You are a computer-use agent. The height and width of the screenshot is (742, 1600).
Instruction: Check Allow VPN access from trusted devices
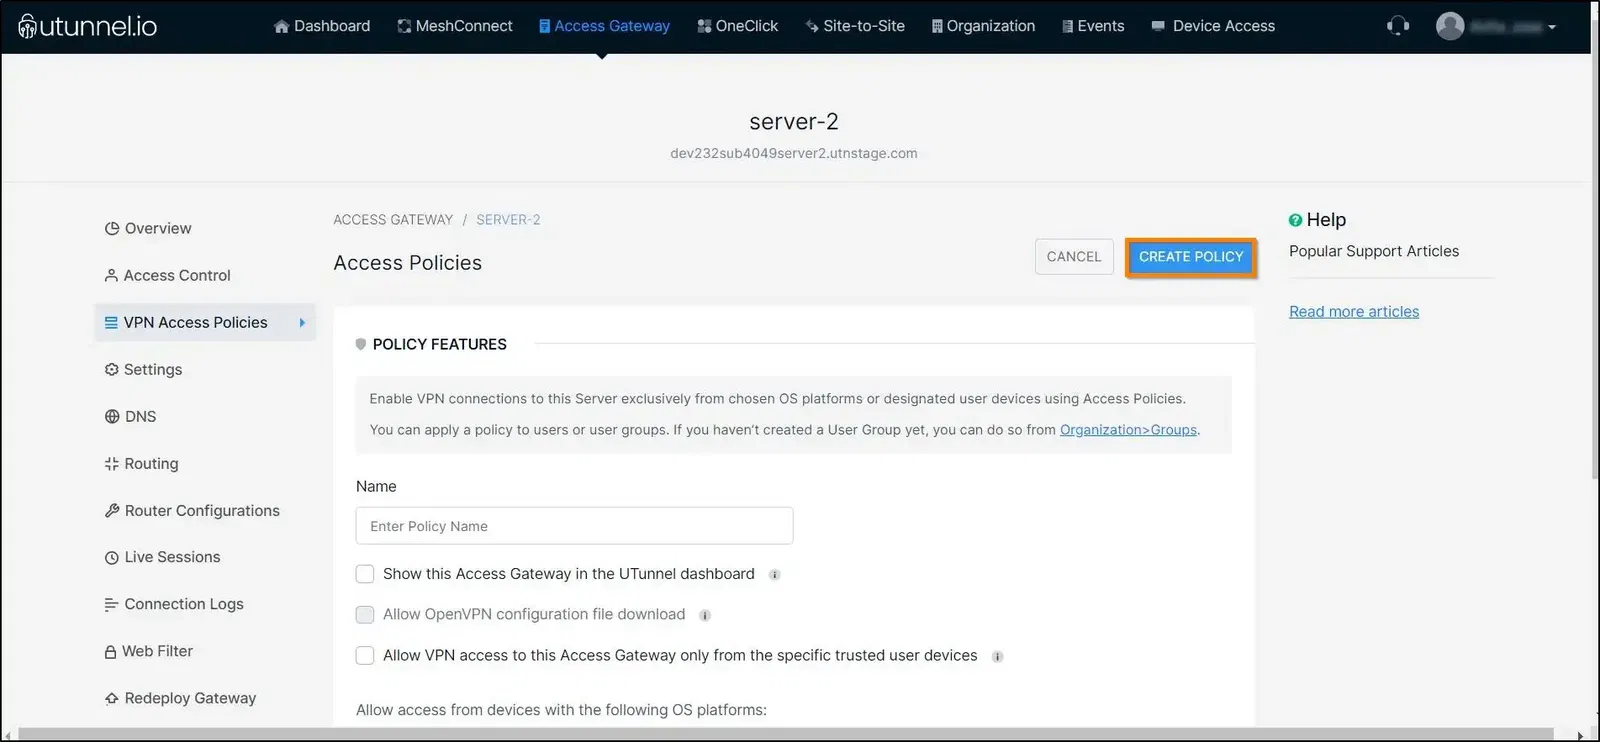tap(365, 656)
